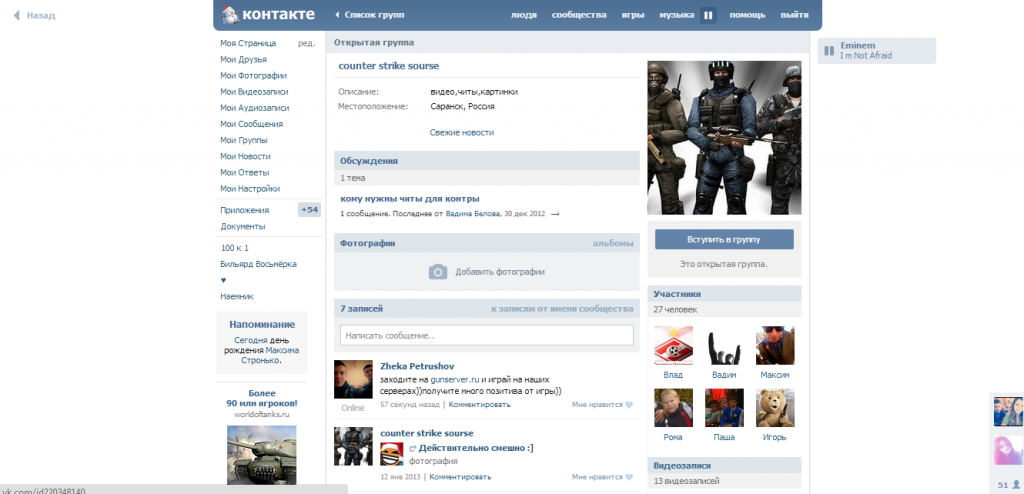Like Zheka Petrushov's post with the heart
The width and height of the screenshot is (1024, 494).
(629, 405)
